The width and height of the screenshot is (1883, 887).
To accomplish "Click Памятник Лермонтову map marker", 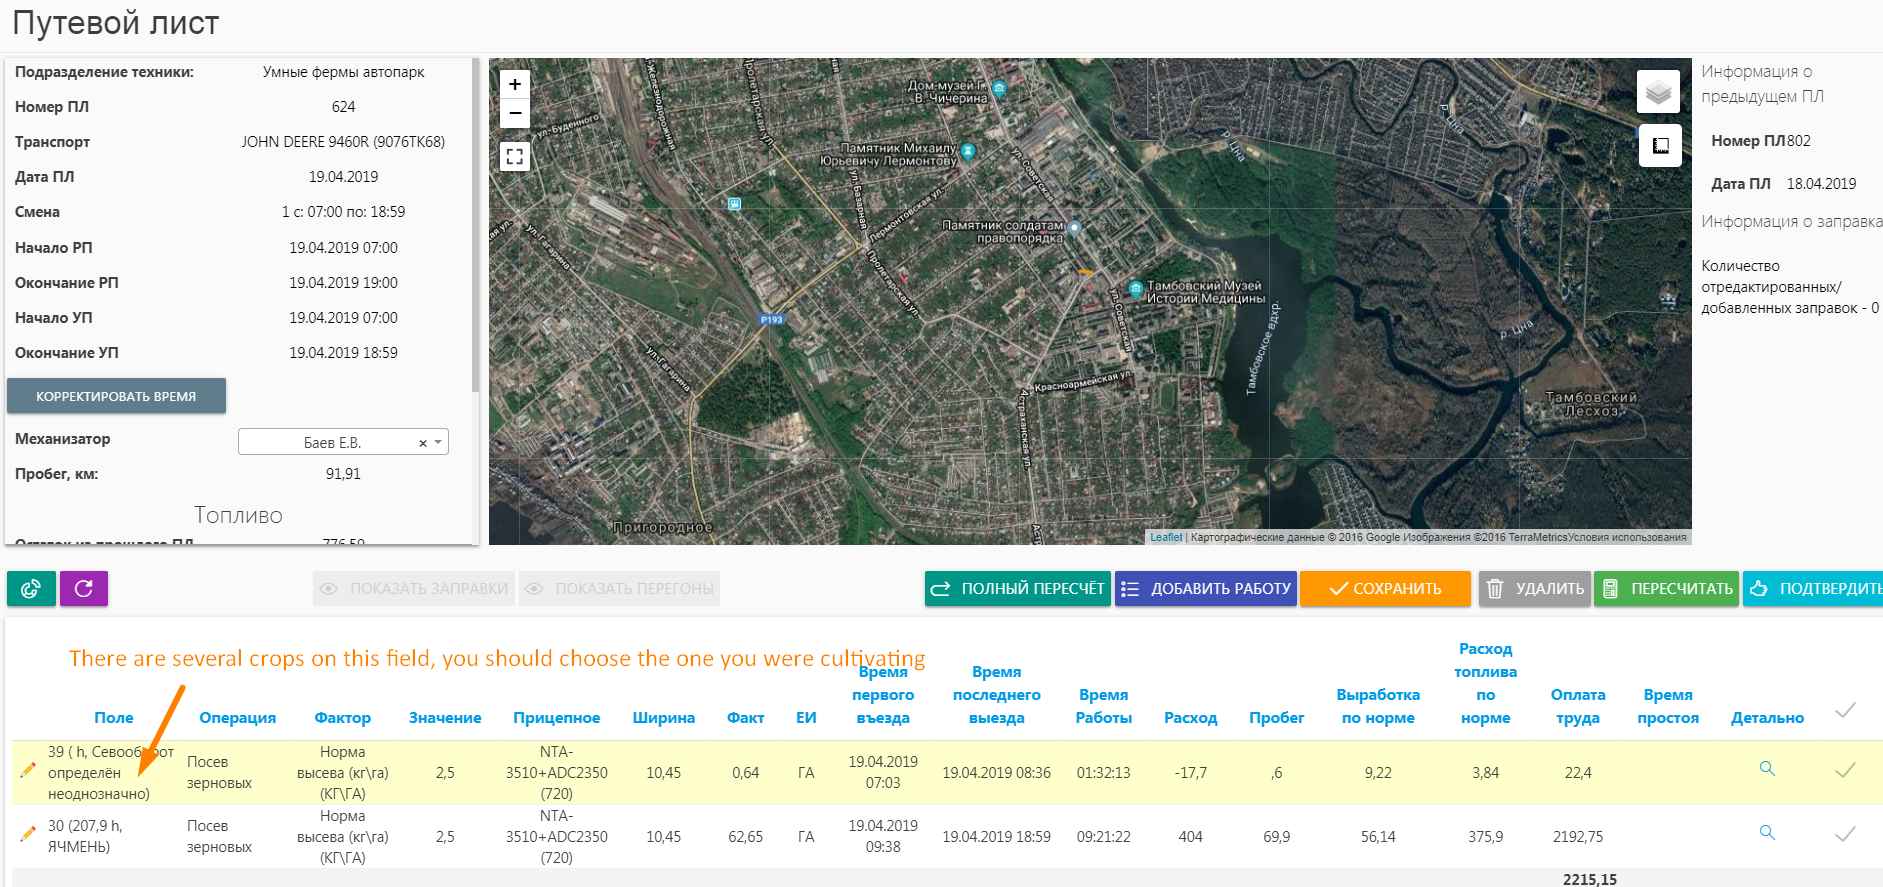I will (968, 152).
